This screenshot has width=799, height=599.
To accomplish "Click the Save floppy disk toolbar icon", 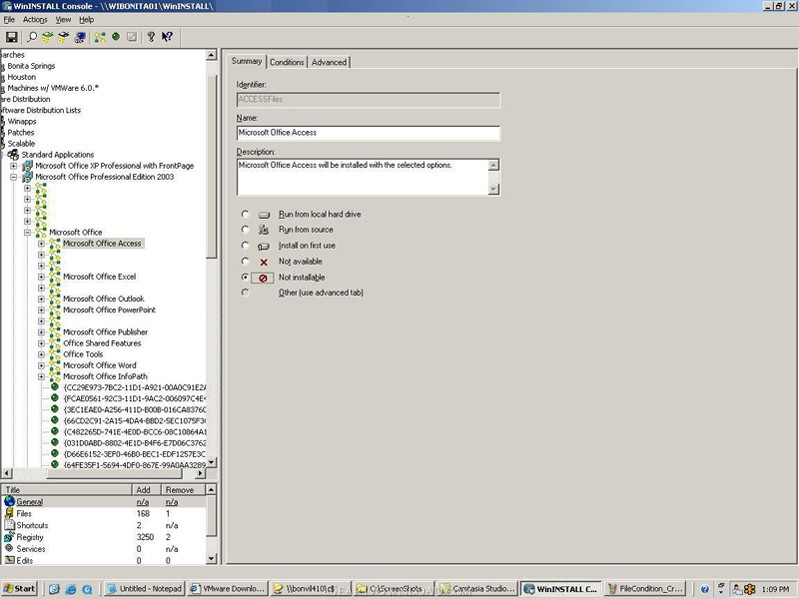I will (x=11, y=37).
